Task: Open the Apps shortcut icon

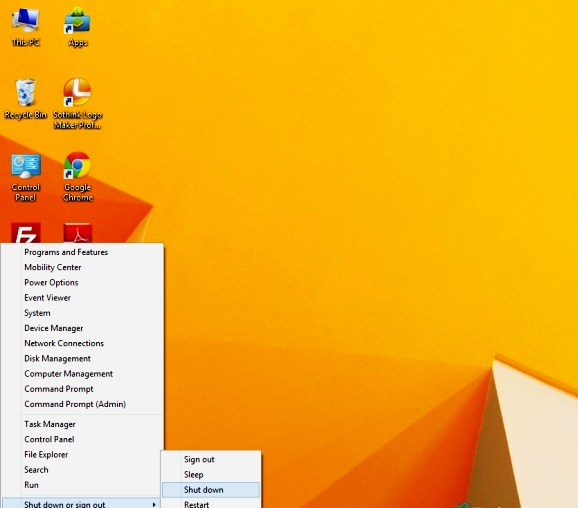Action: coord(77,27)
